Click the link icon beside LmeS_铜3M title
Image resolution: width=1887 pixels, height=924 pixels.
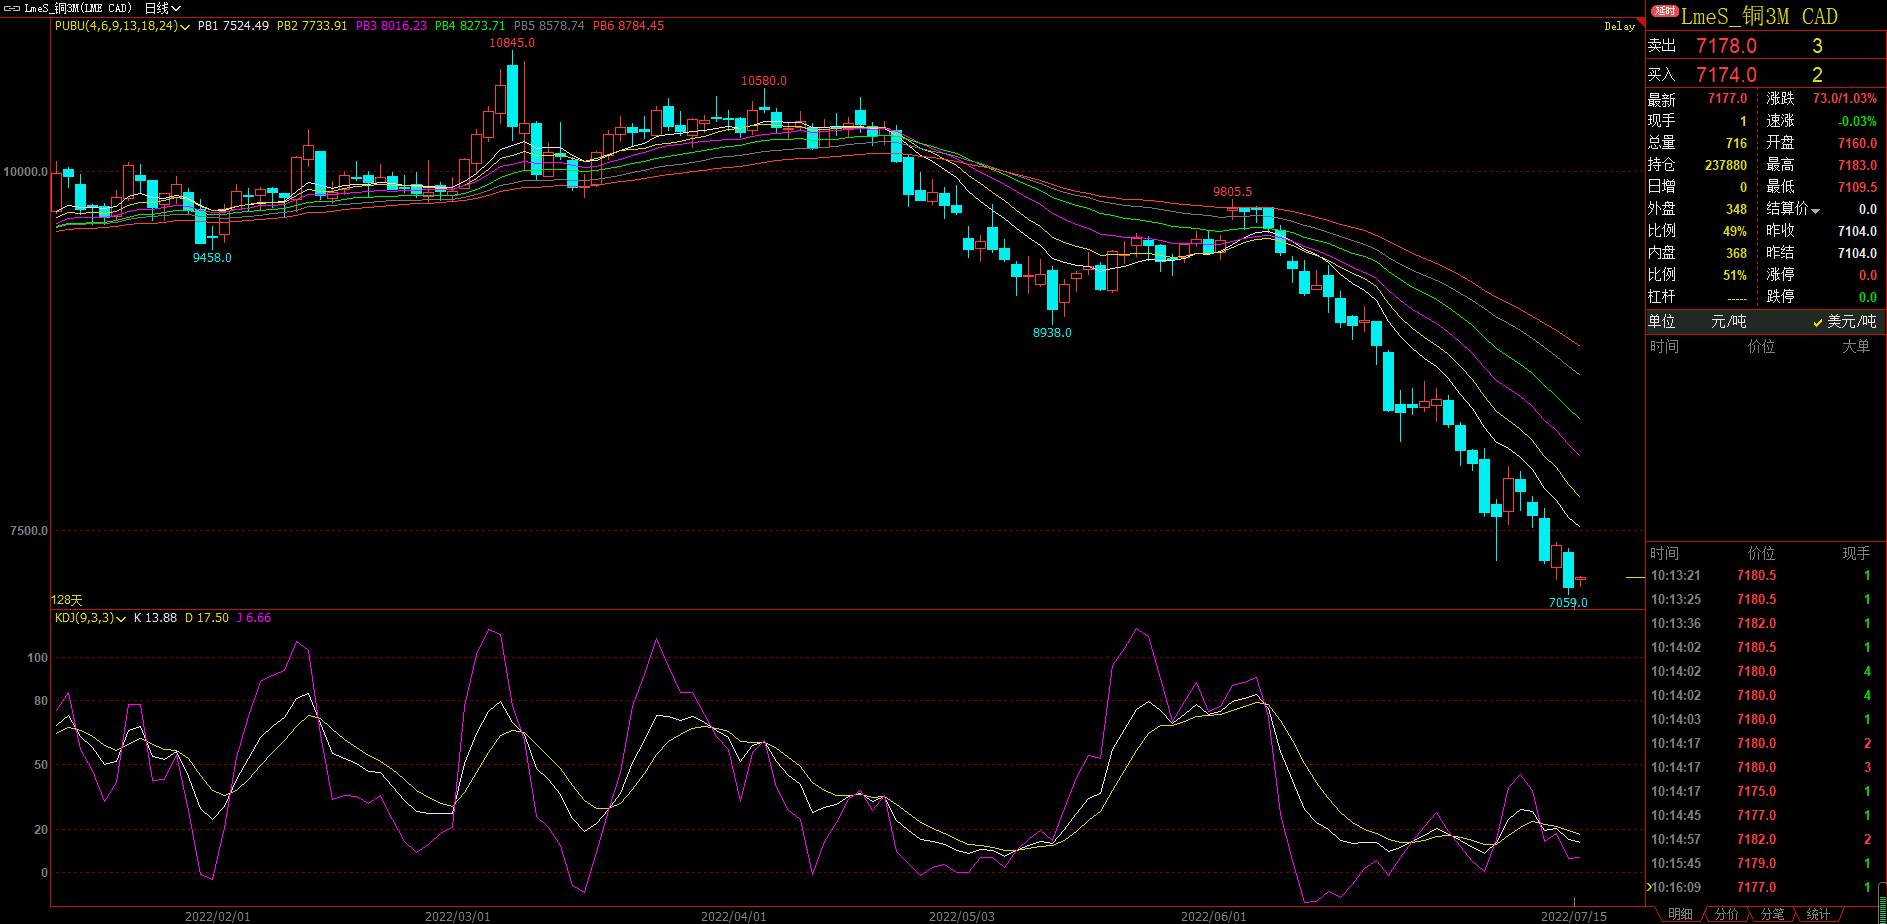(11, 8)
